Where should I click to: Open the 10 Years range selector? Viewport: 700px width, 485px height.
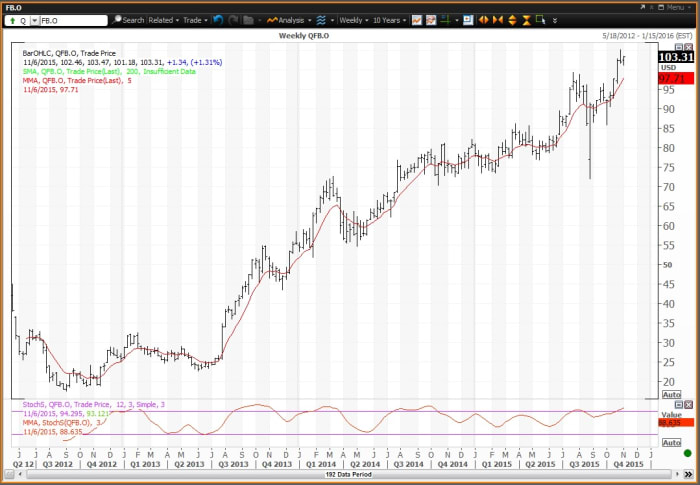pos(390,20)
